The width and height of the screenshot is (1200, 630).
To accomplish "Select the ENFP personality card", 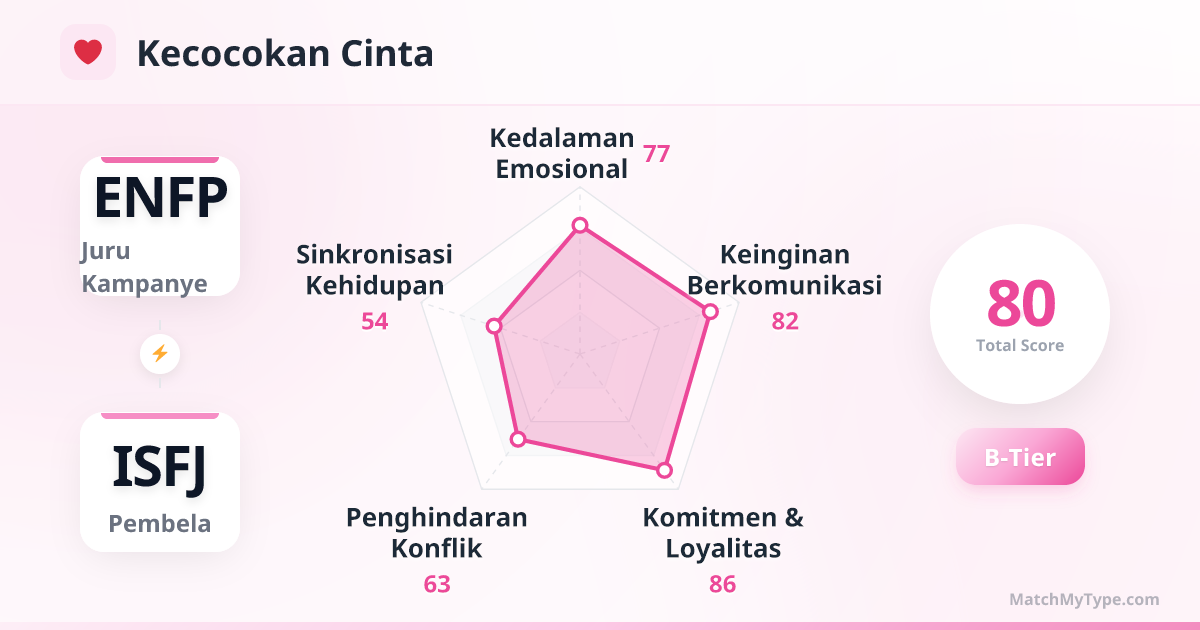I will coord(160,226).
